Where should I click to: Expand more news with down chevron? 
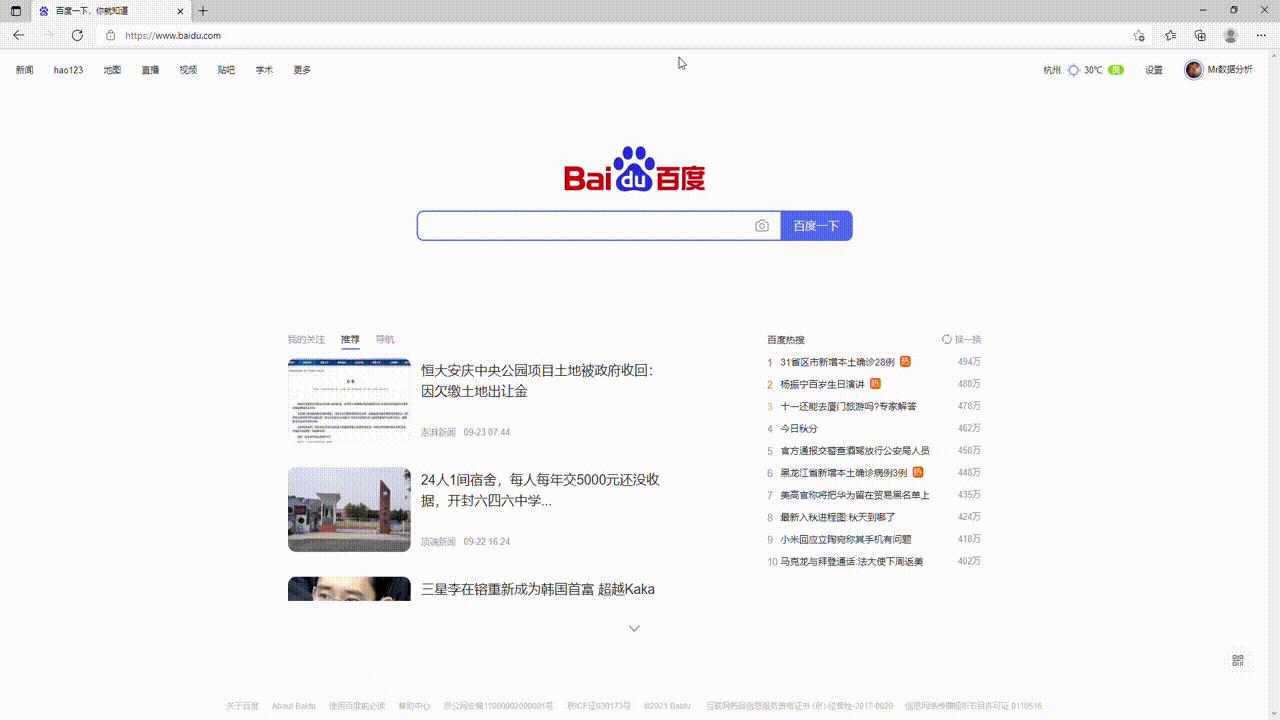click(x=634, y=628)
